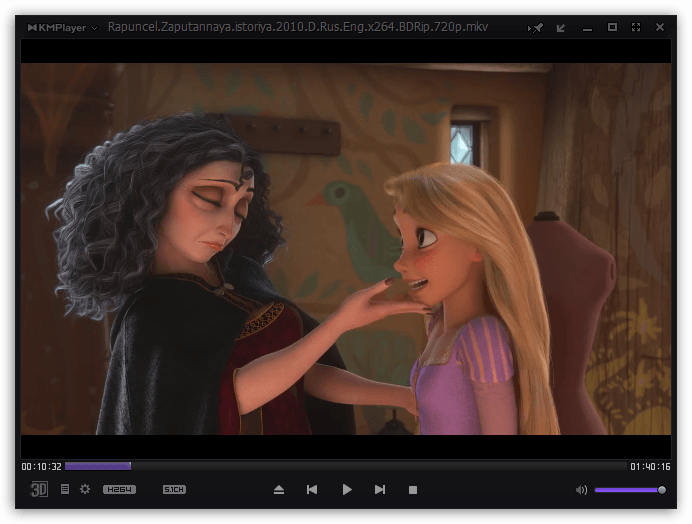Viewport: 692px width, 524px height.
Task: Click the elapsed time 00:10:32 display
Action: click(41, 467)
